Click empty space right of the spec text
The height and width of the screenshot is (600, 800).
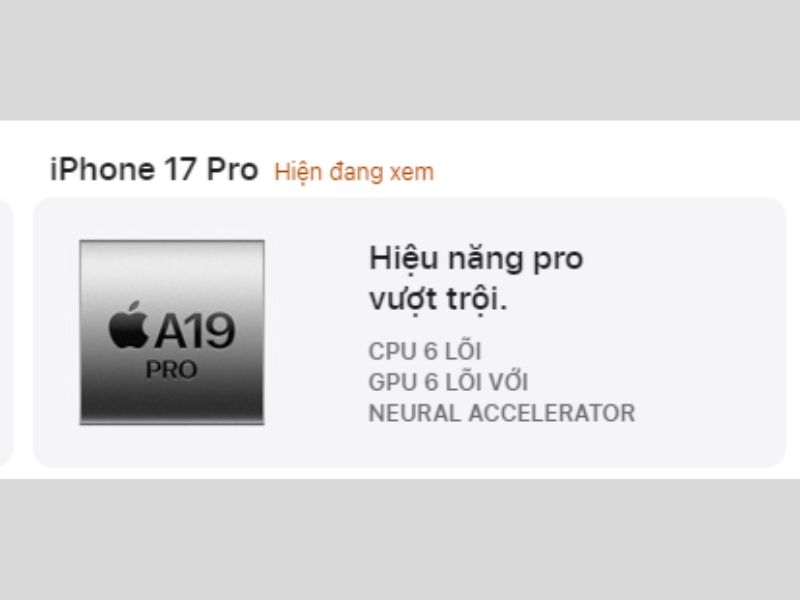[709, 383]
